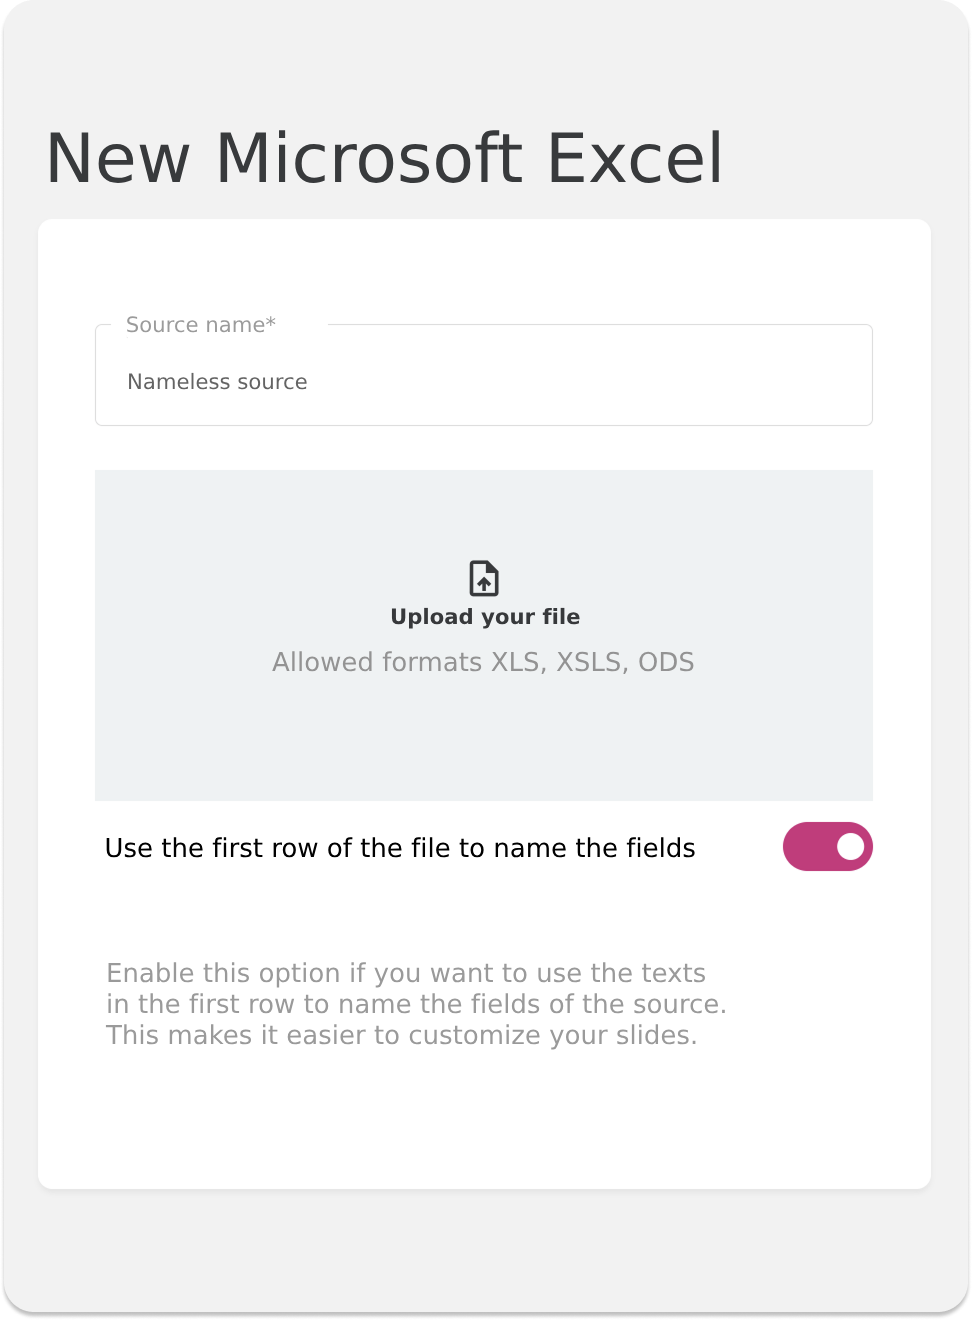972x1320 pixels.
Task: Click 'in the first row to name' help line
Action: pyautogui.click(x=417, y=1004)
